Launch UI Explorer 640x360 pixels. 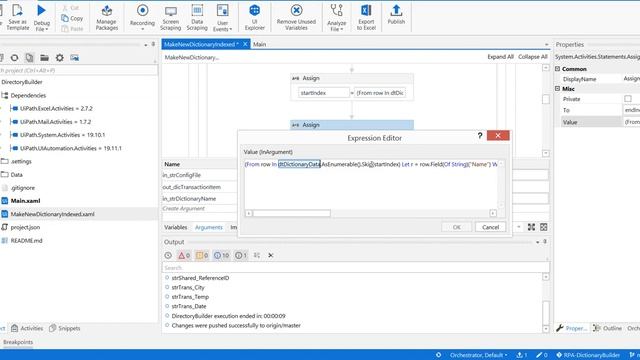pos(255,18)
